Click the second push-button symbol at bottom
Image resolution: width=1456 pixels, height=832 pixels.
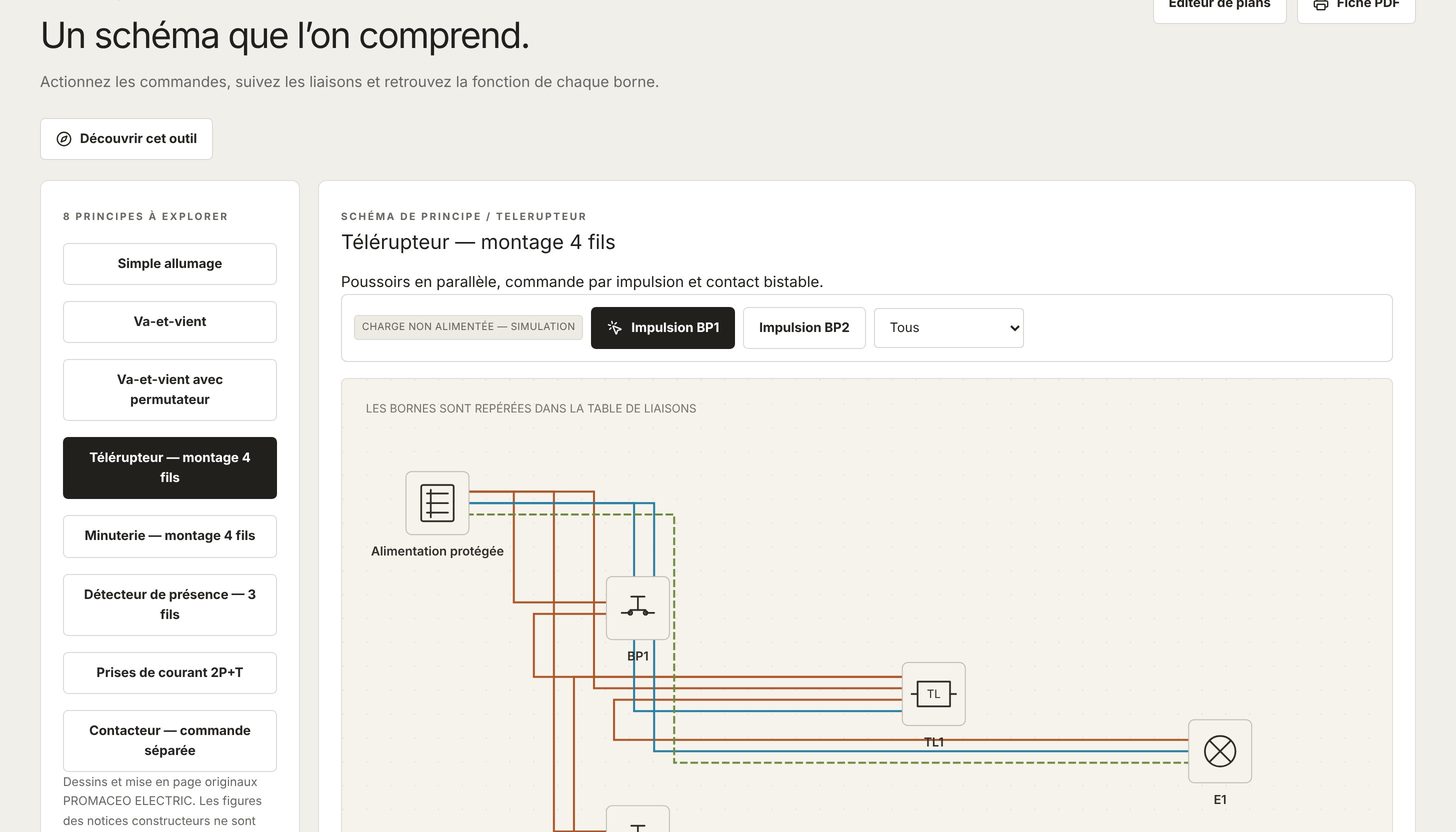(638, 819)
